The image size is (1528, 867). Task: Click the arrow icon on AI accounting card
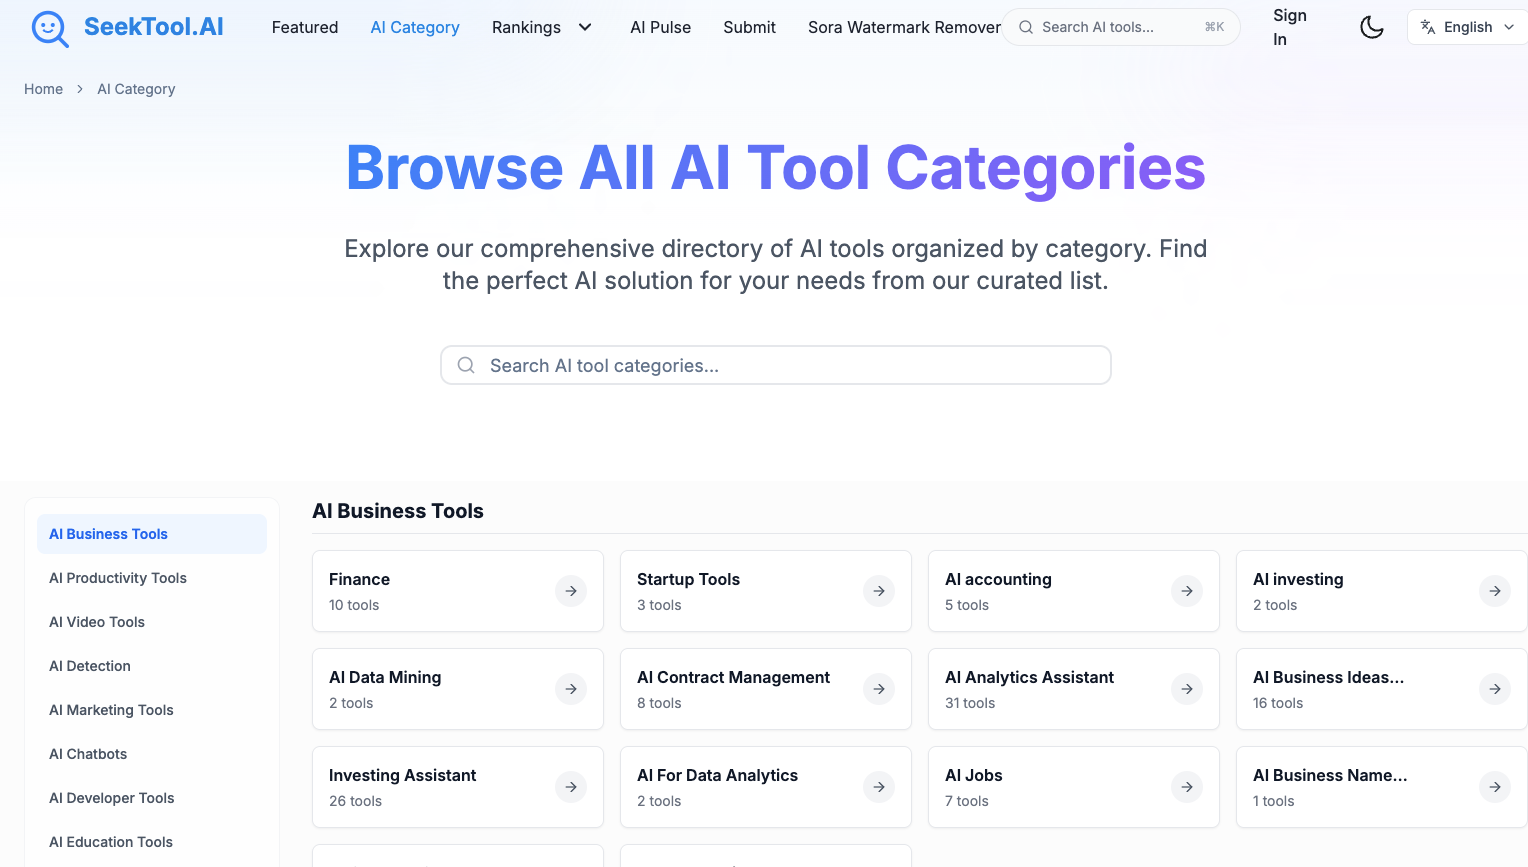point(1187,591)
